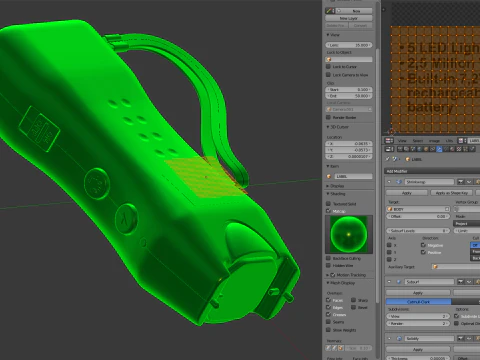
Task: Collapse the Shading panel section
Action: [x=328, y=194]
